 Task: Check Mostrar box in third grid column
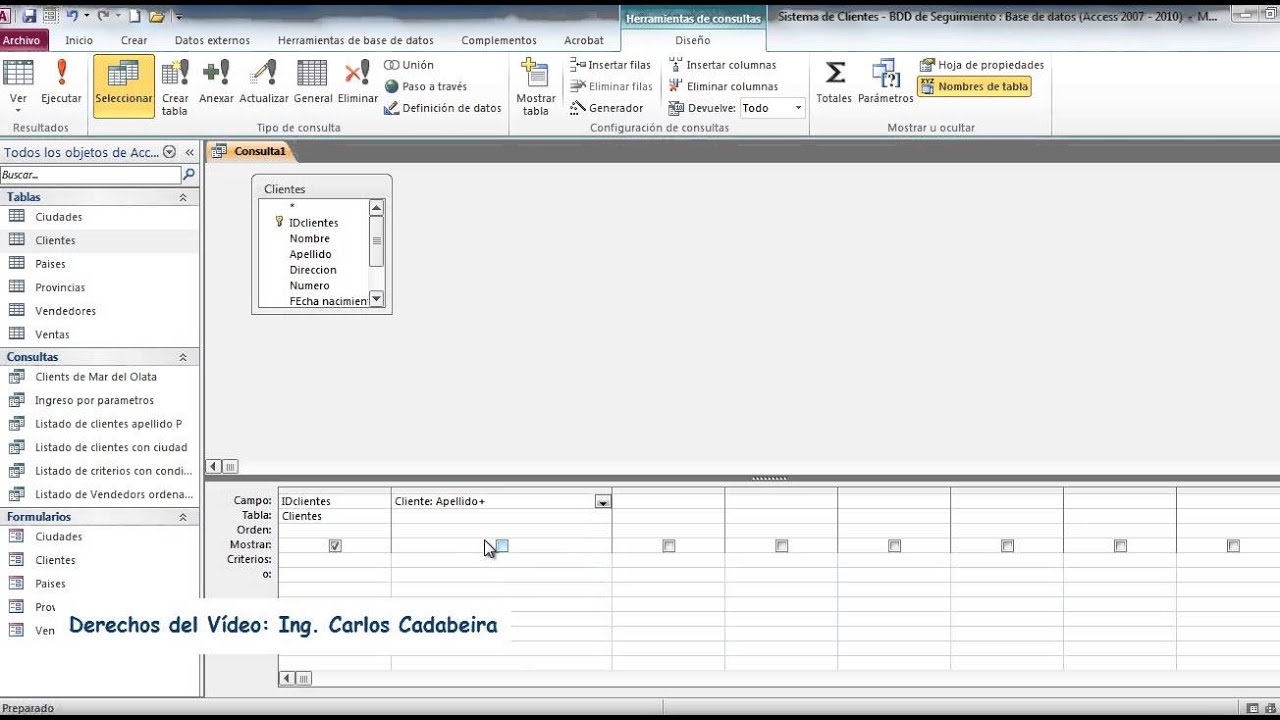[669, 546]
